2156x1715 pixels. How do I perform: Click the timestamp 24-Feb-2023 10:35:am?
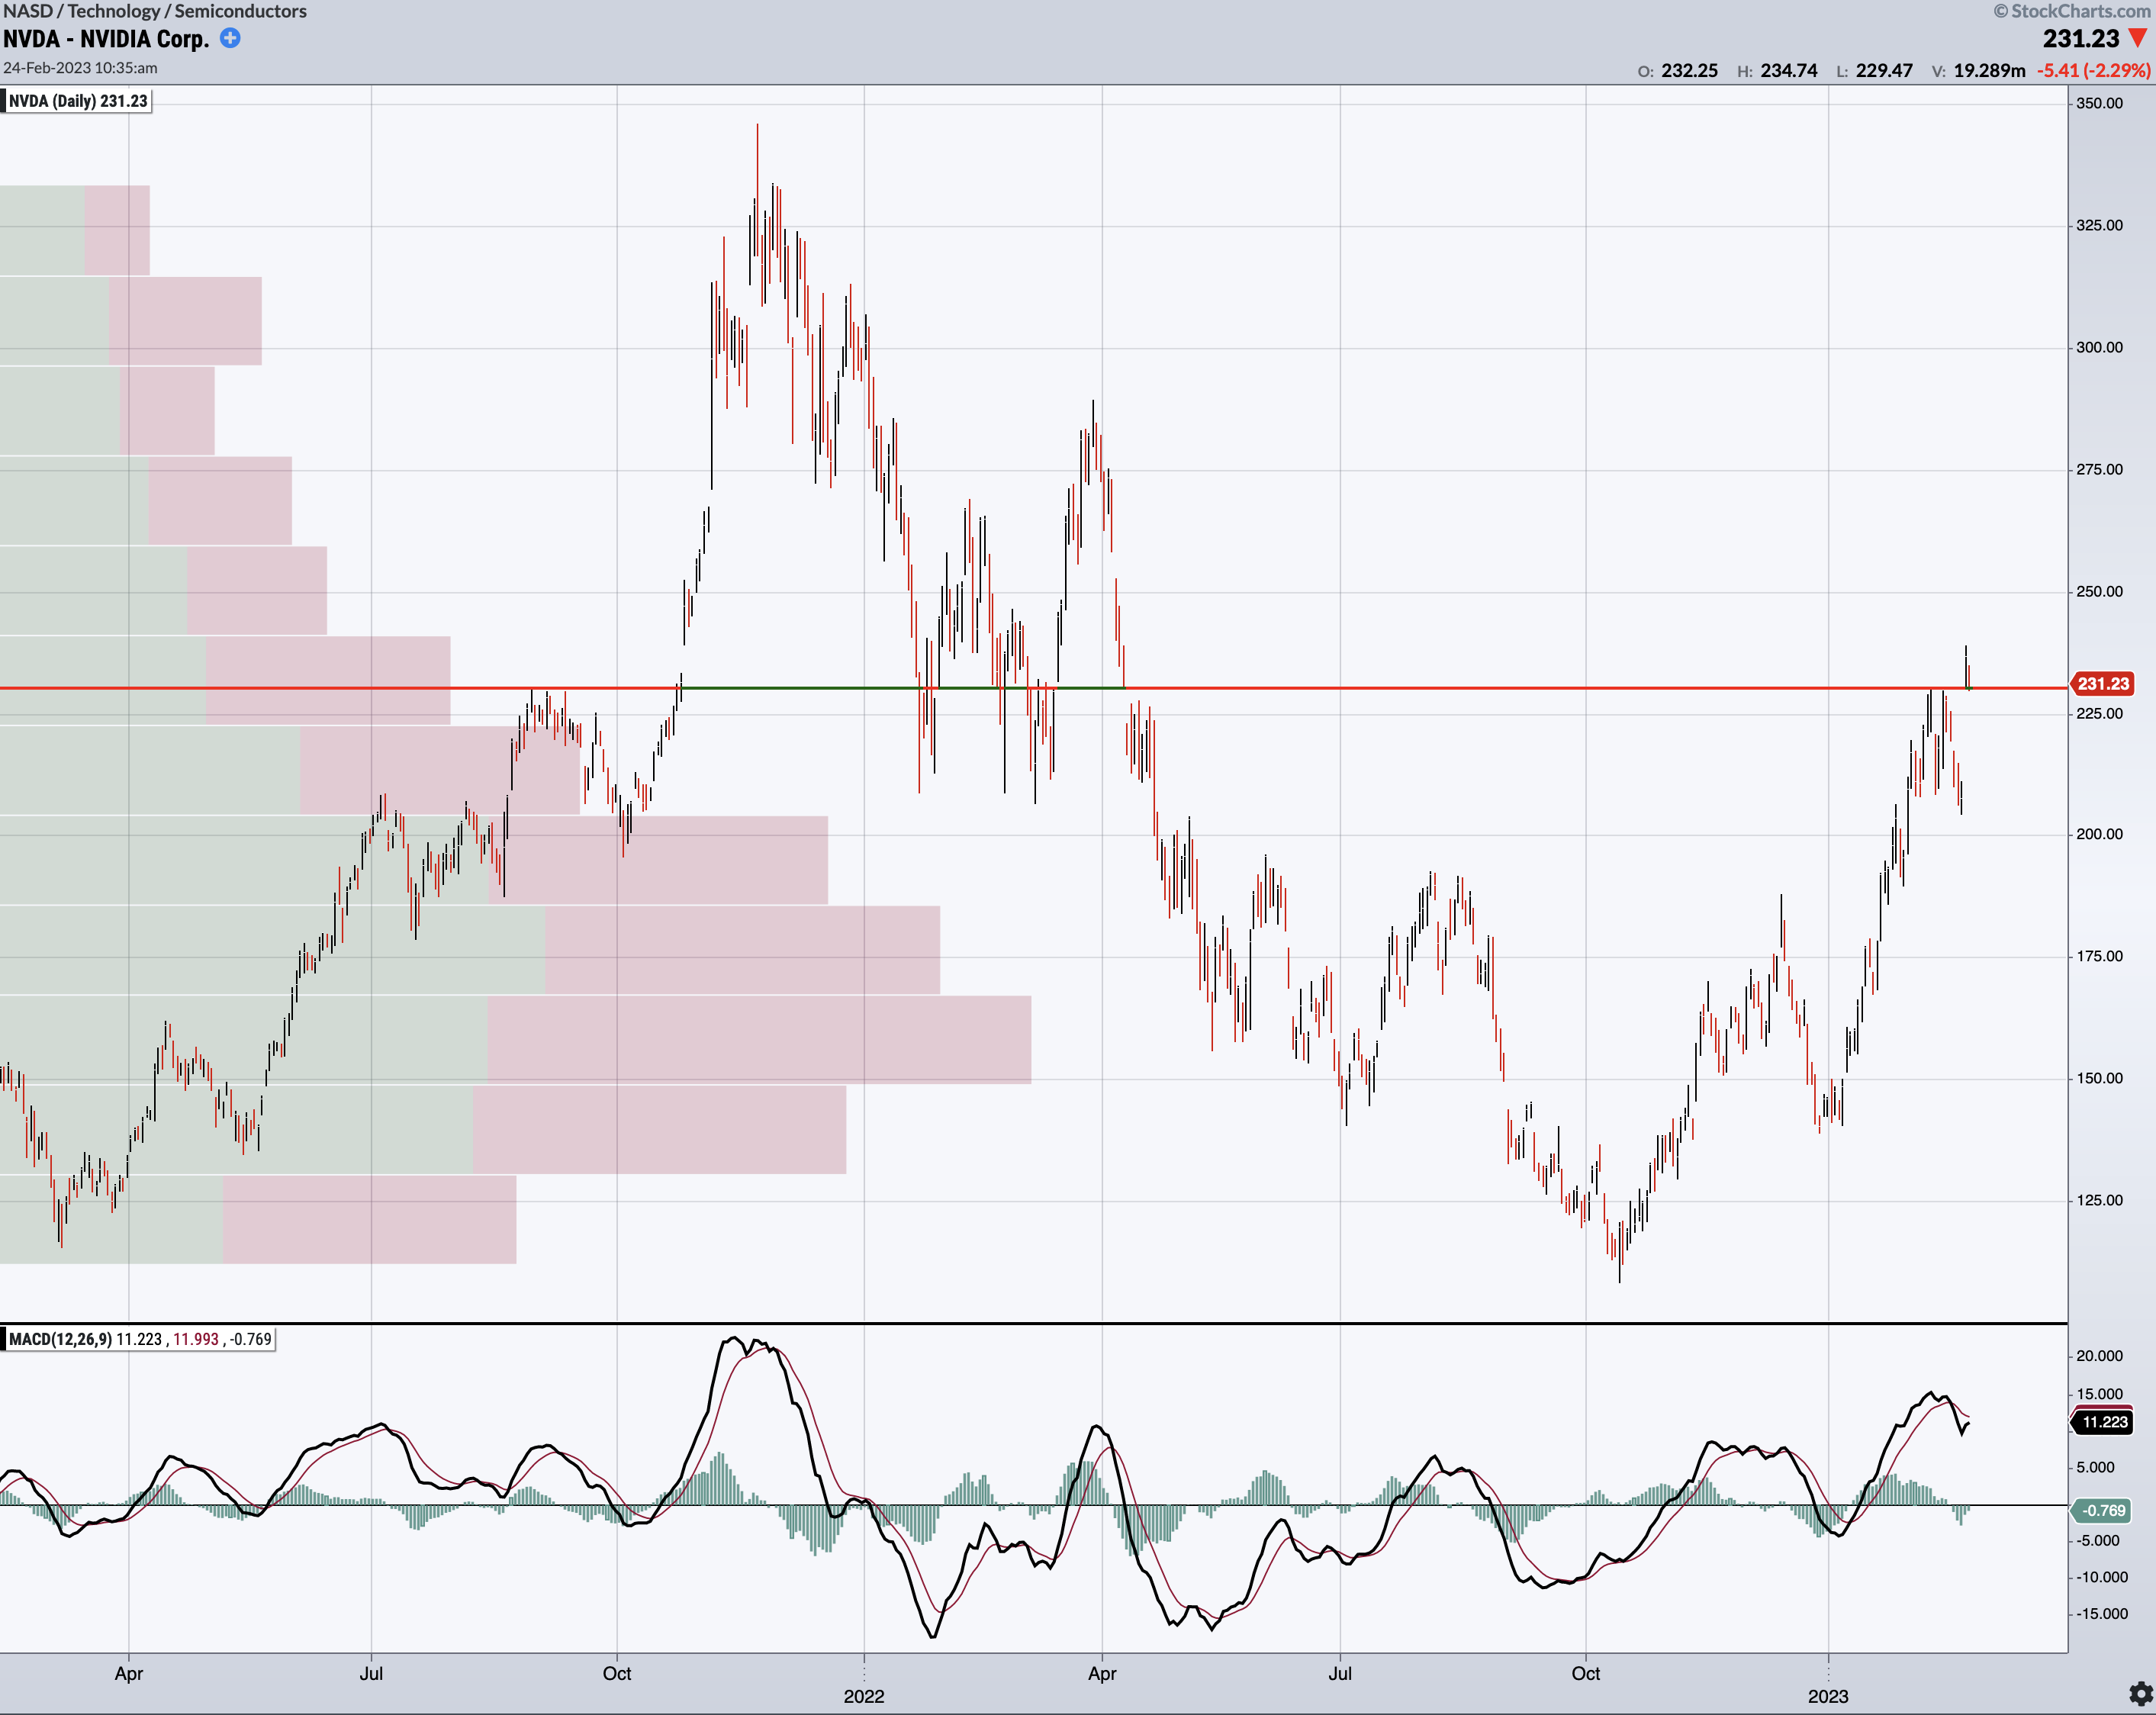(80, 68)
